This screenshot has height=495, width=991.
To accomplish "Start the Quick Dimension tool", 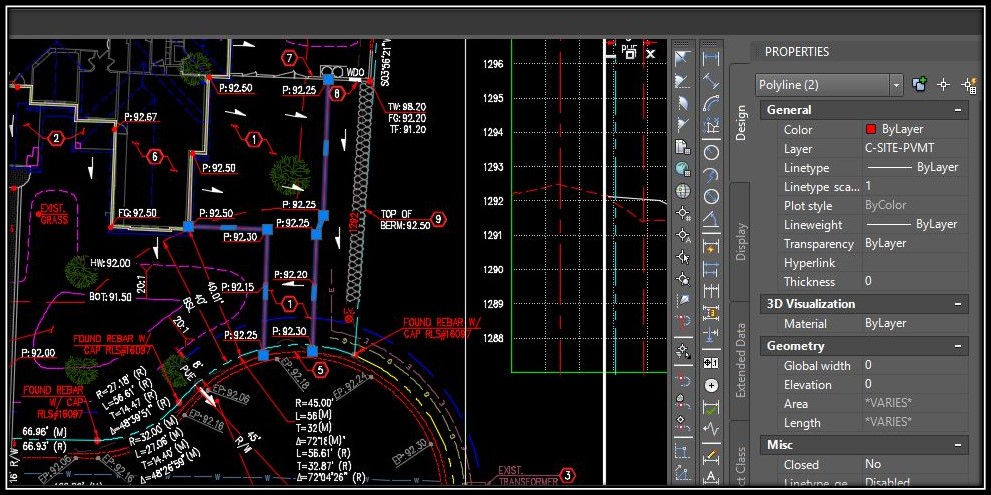I will [x=712, y=248].
